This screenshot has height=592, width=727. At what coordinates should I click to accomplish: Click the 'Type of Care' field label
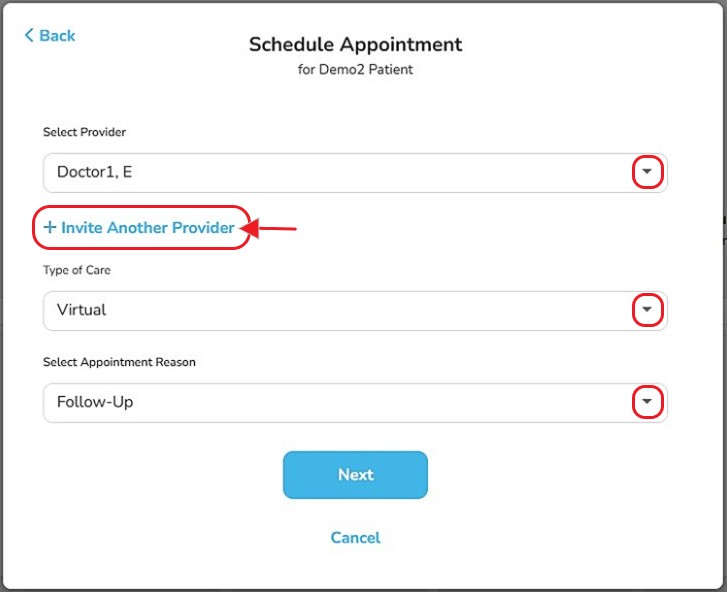click(x=75, y=270)
